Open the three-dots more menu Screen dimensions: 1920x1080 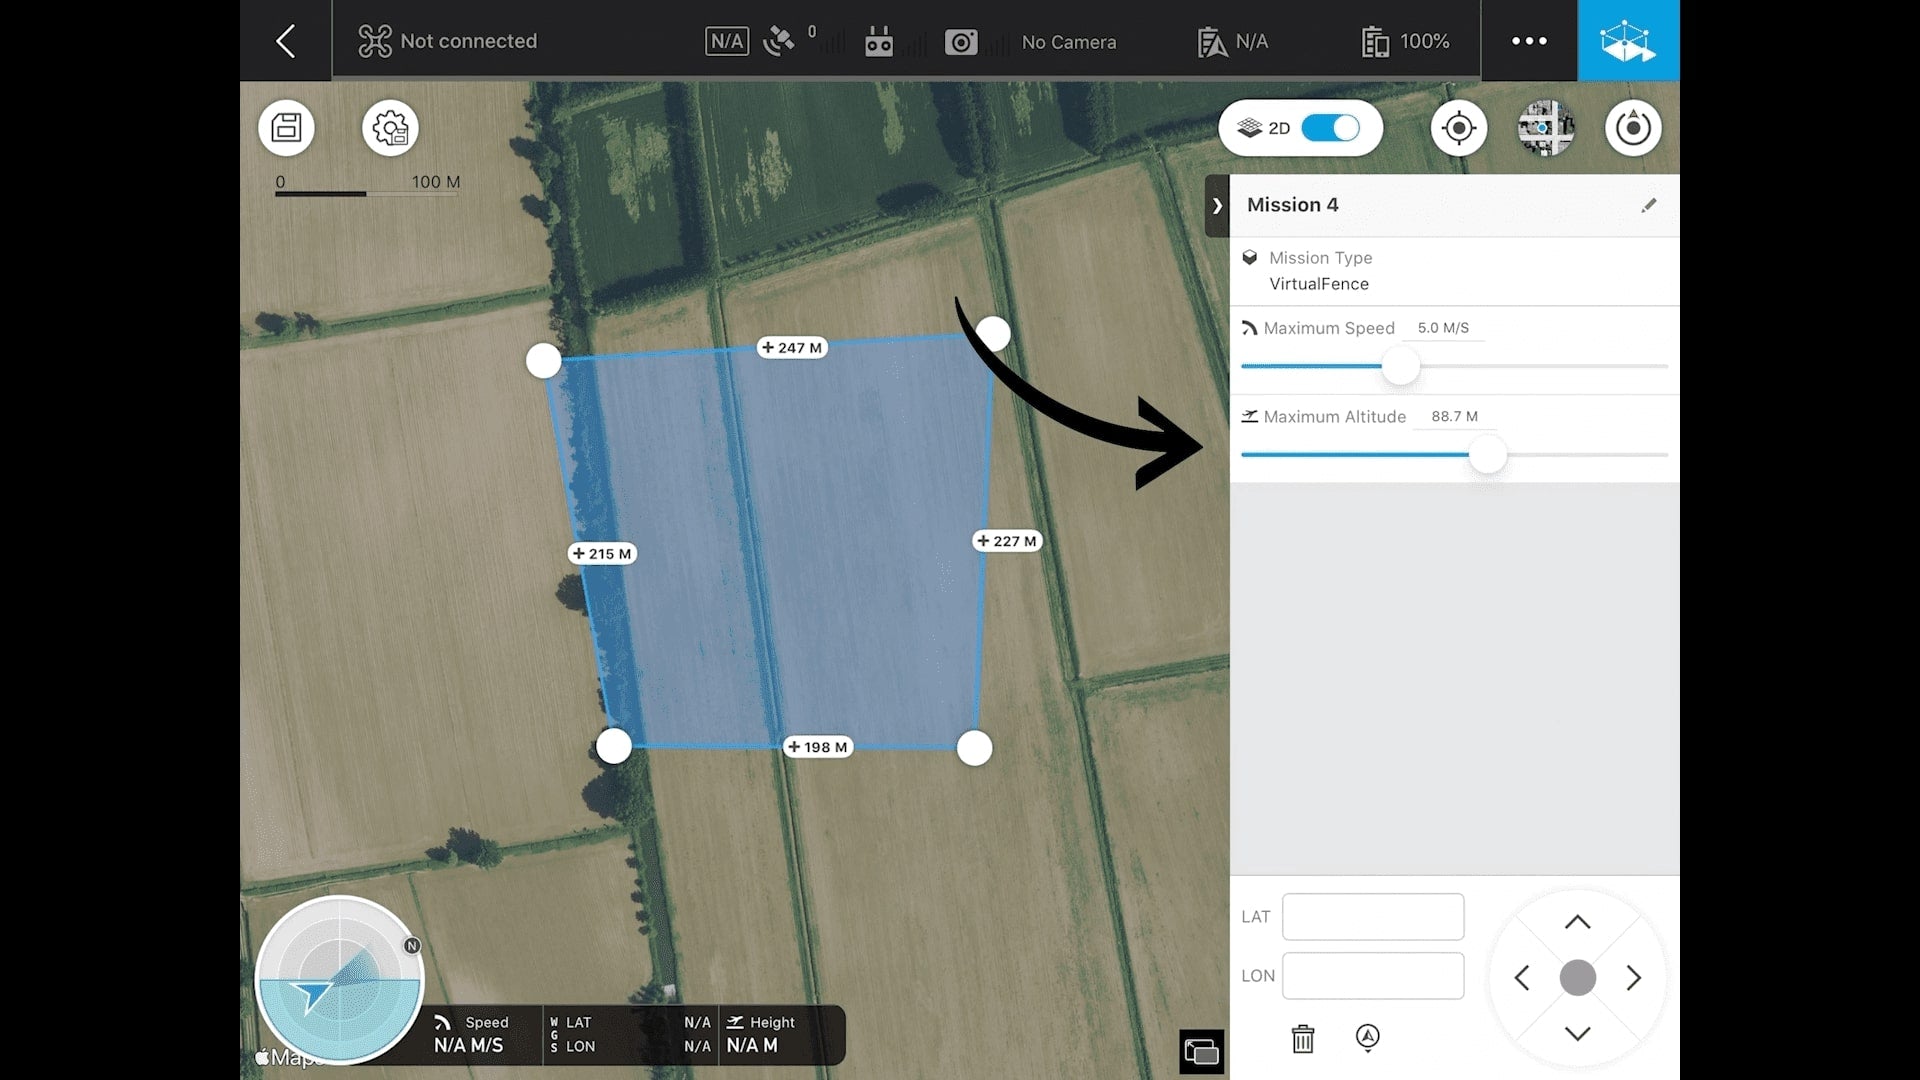1529,41
